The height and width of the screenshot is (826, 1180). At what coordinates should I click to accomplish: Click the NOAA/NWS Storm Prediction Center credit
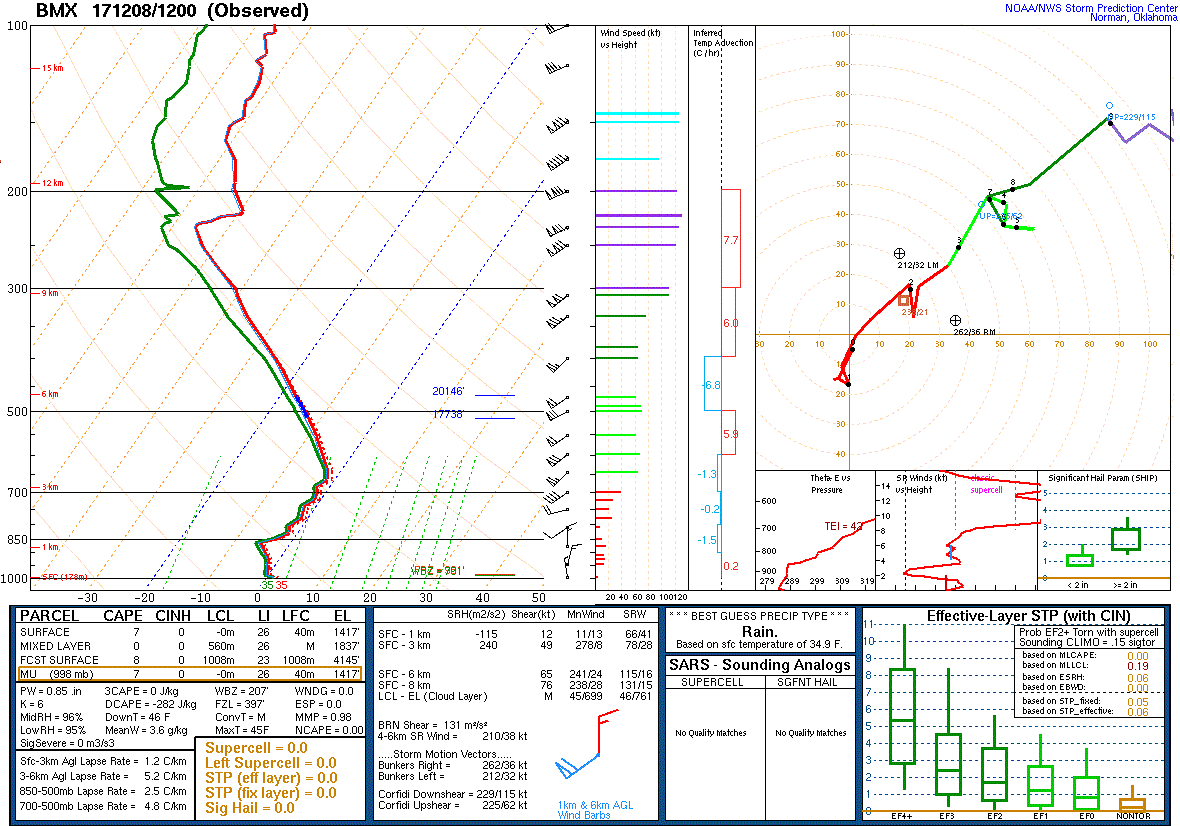coord(1090,8)
